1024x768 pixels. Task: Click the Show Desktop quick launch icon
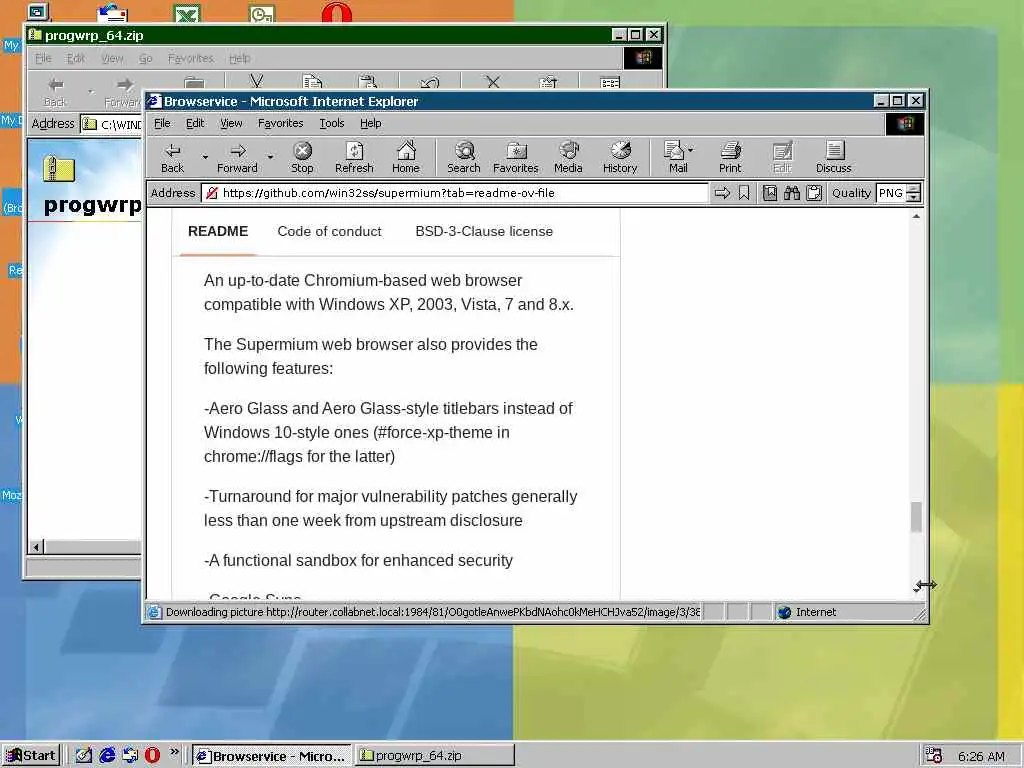coord(84,756)
